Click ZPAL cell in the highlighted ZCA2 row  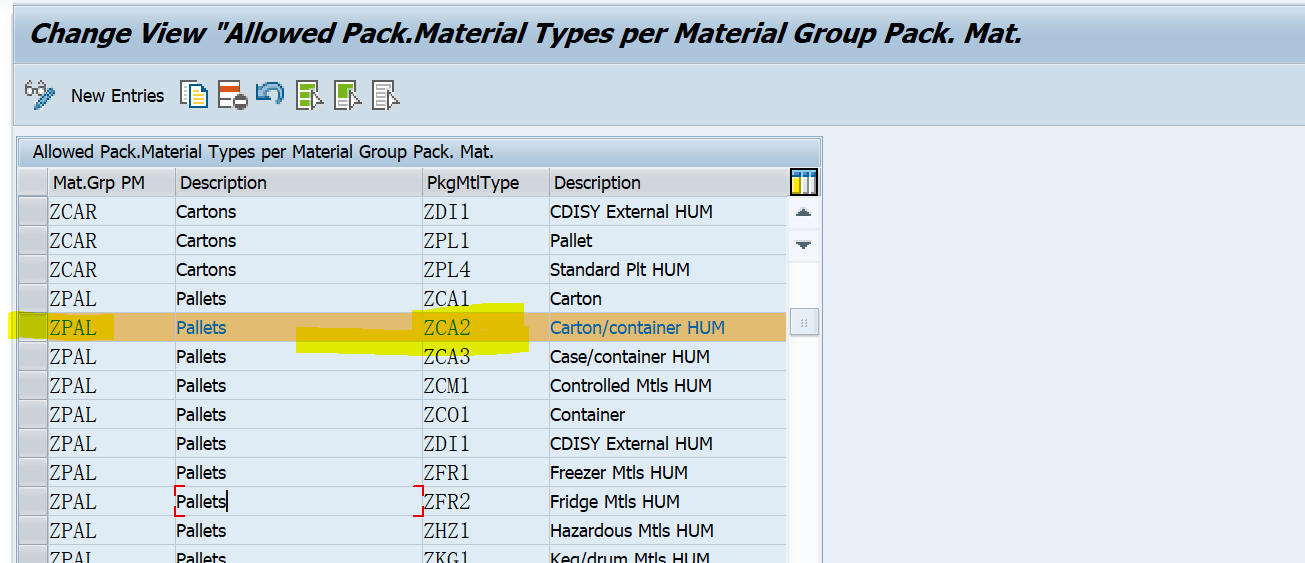[111, 328]
